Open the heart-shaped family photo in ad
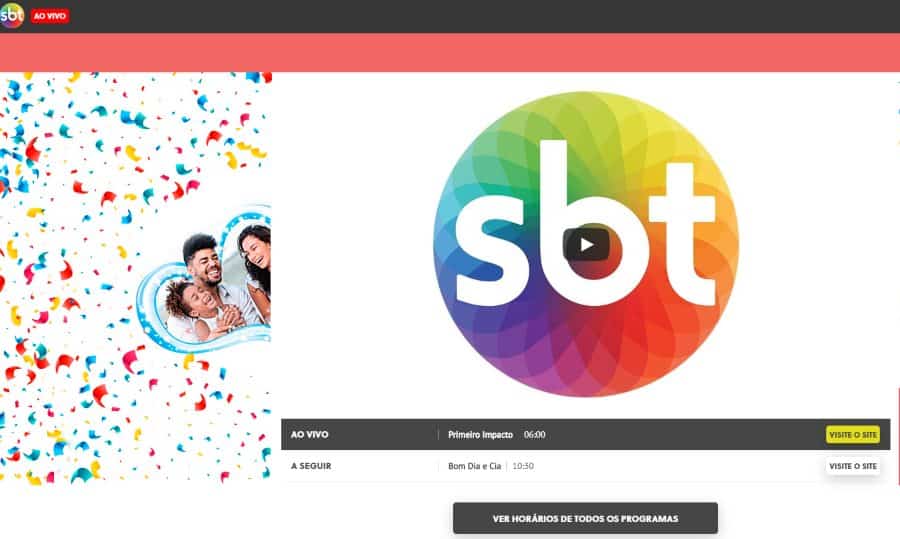This screenshot has width=900, height=539. (x=205, y=281)
